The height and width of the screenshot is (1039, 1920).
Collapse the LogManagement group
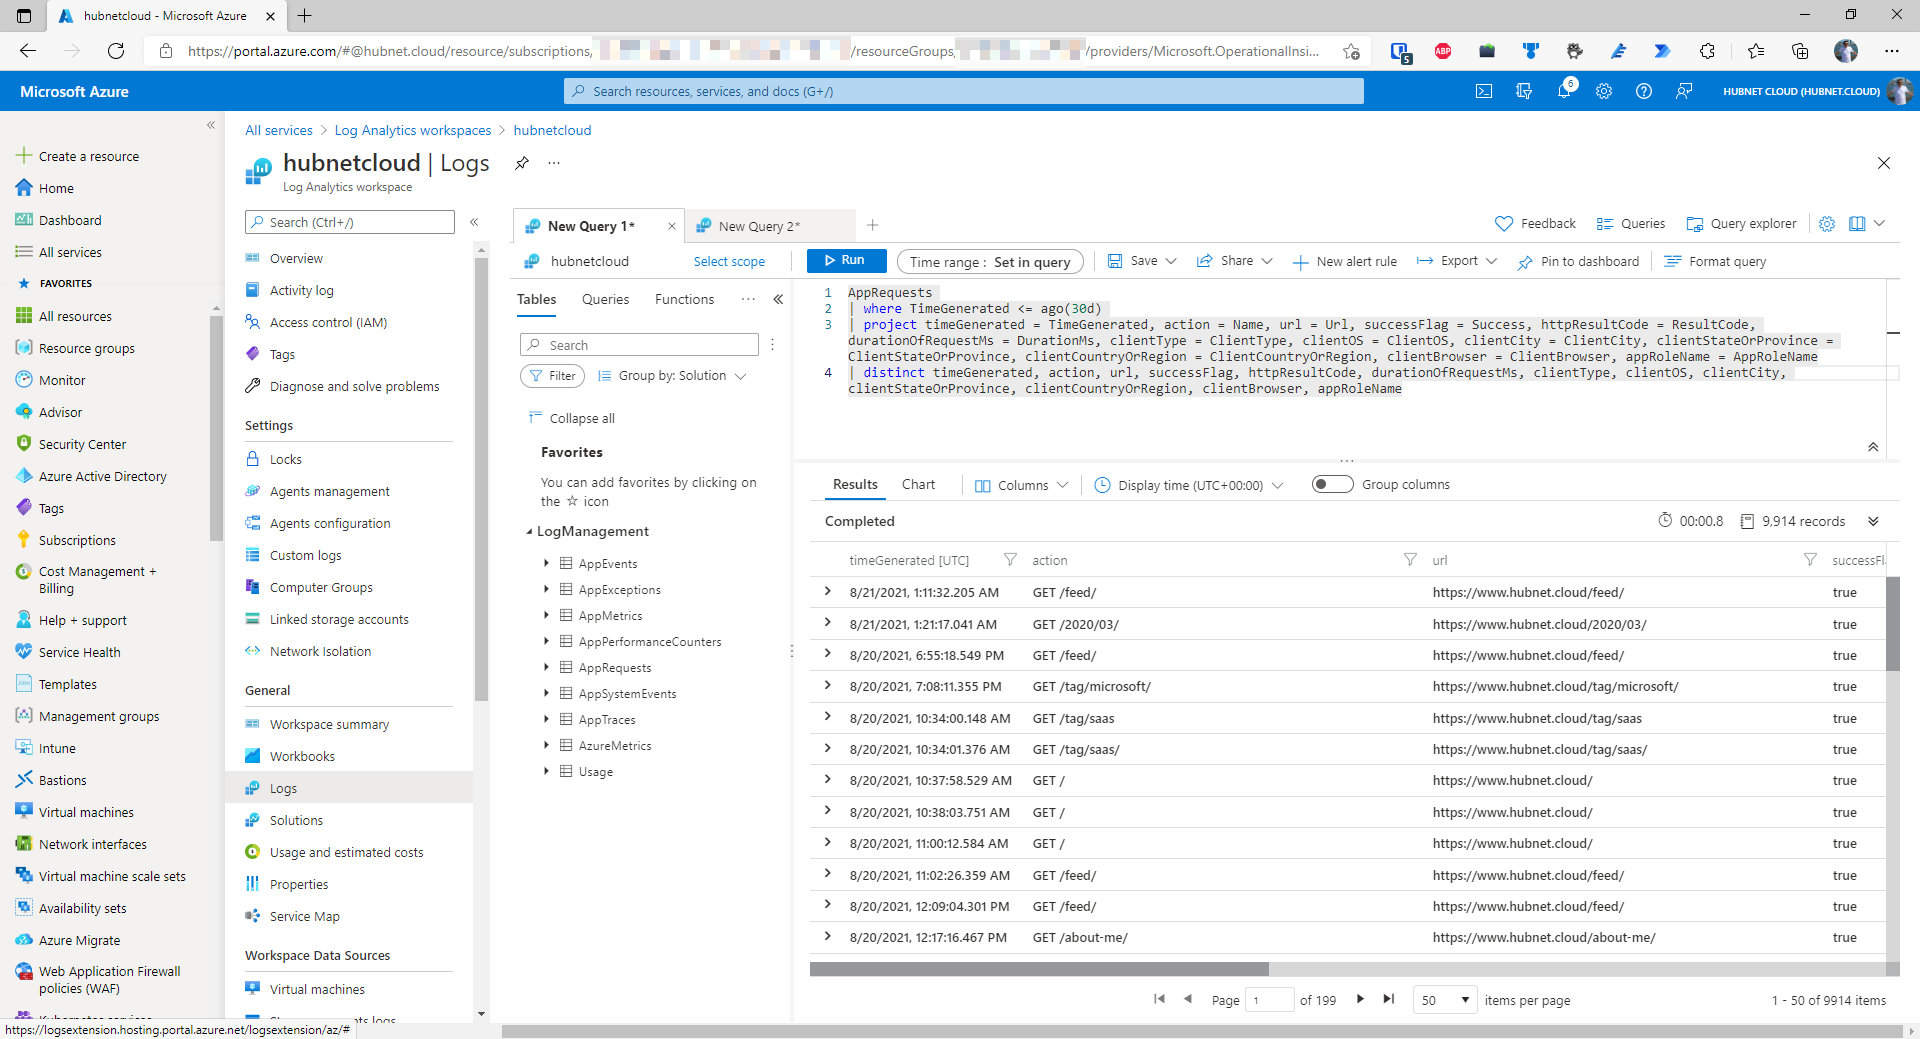point(529,532)
